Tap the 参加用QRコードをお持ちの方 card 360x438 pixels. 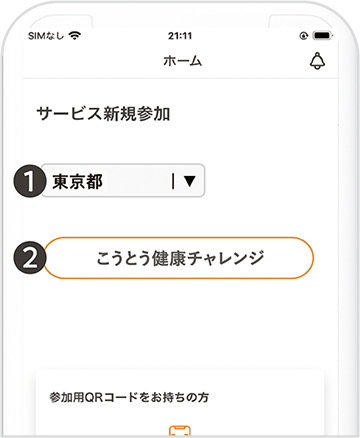pos(129,397)
